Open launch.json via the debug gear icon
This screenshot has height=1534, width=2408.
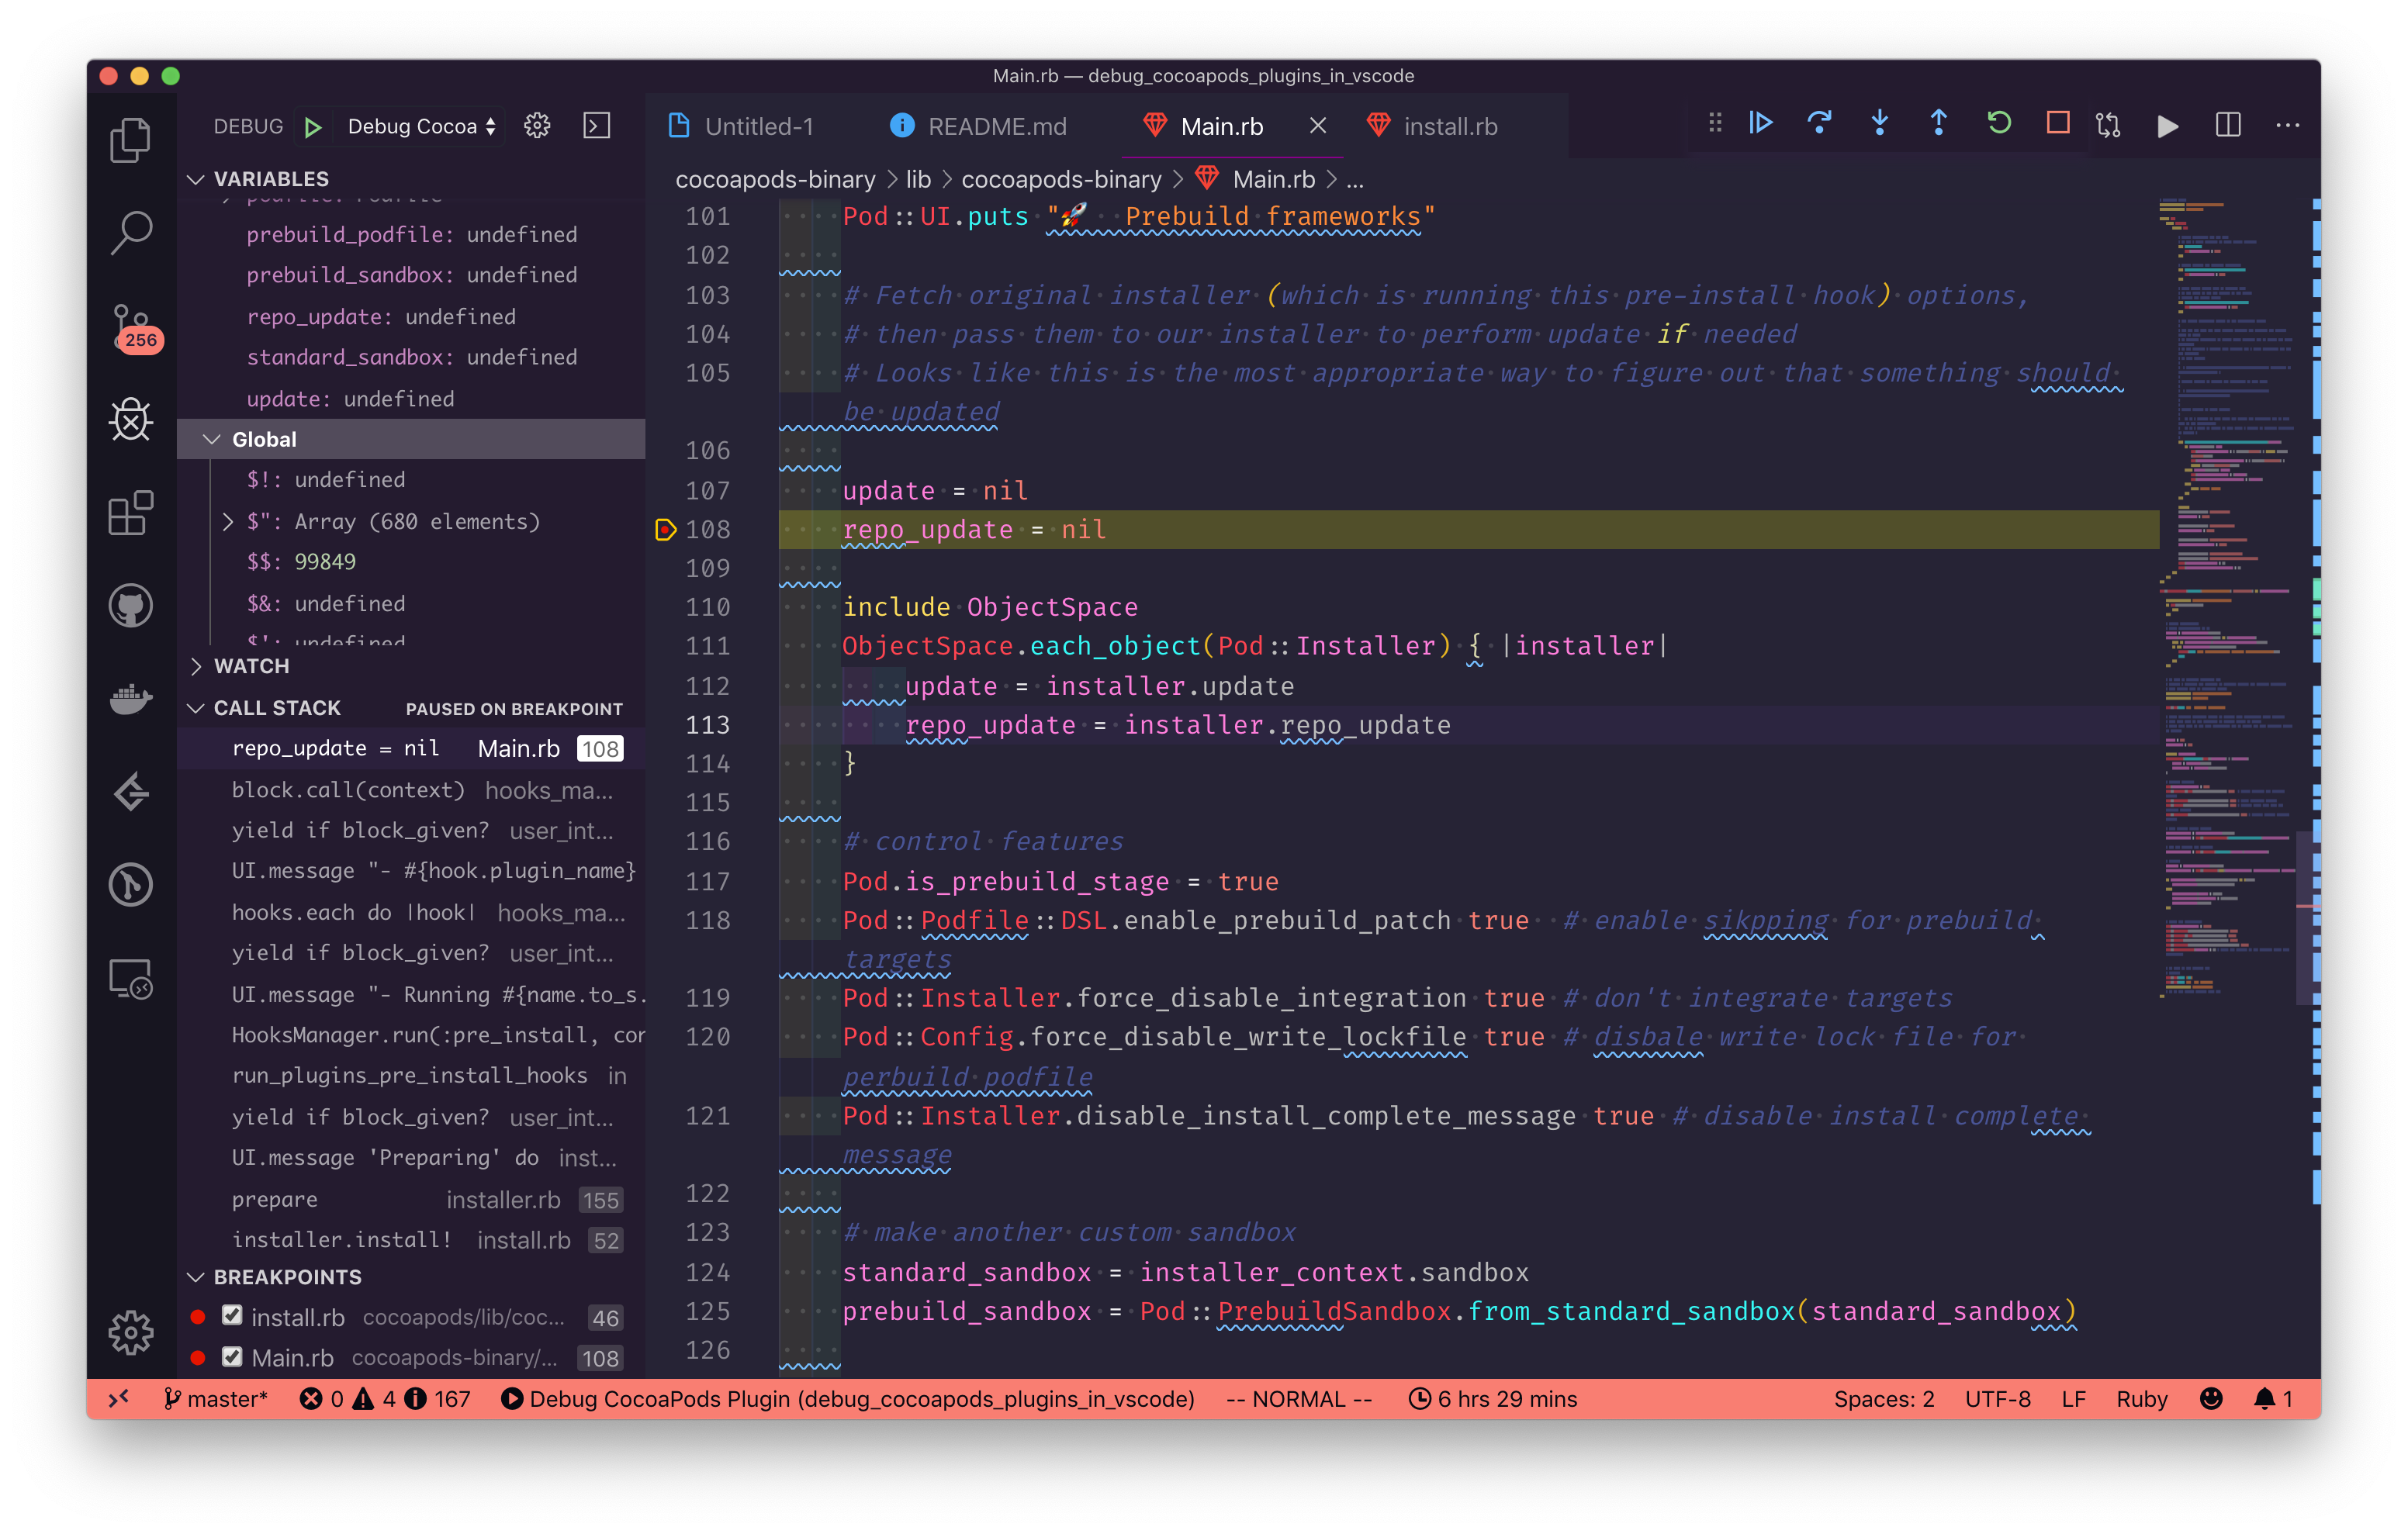tap(537, 126)
